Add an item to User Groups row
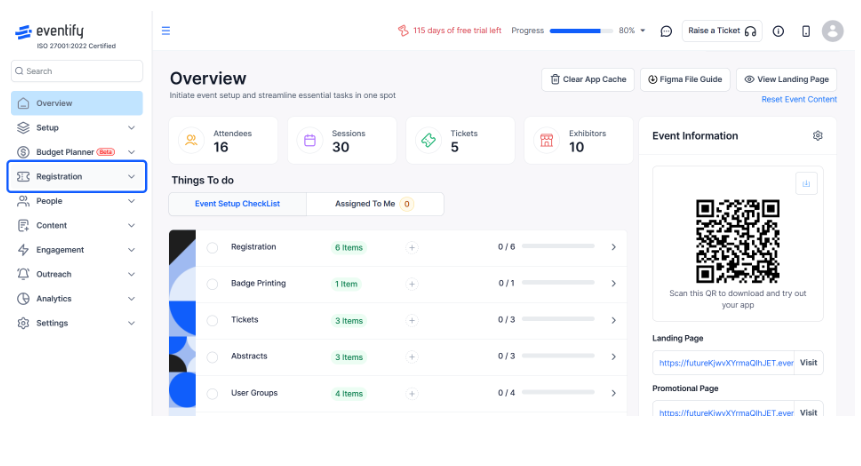Viewport: 861px width, 466px height. click(412, 394)
